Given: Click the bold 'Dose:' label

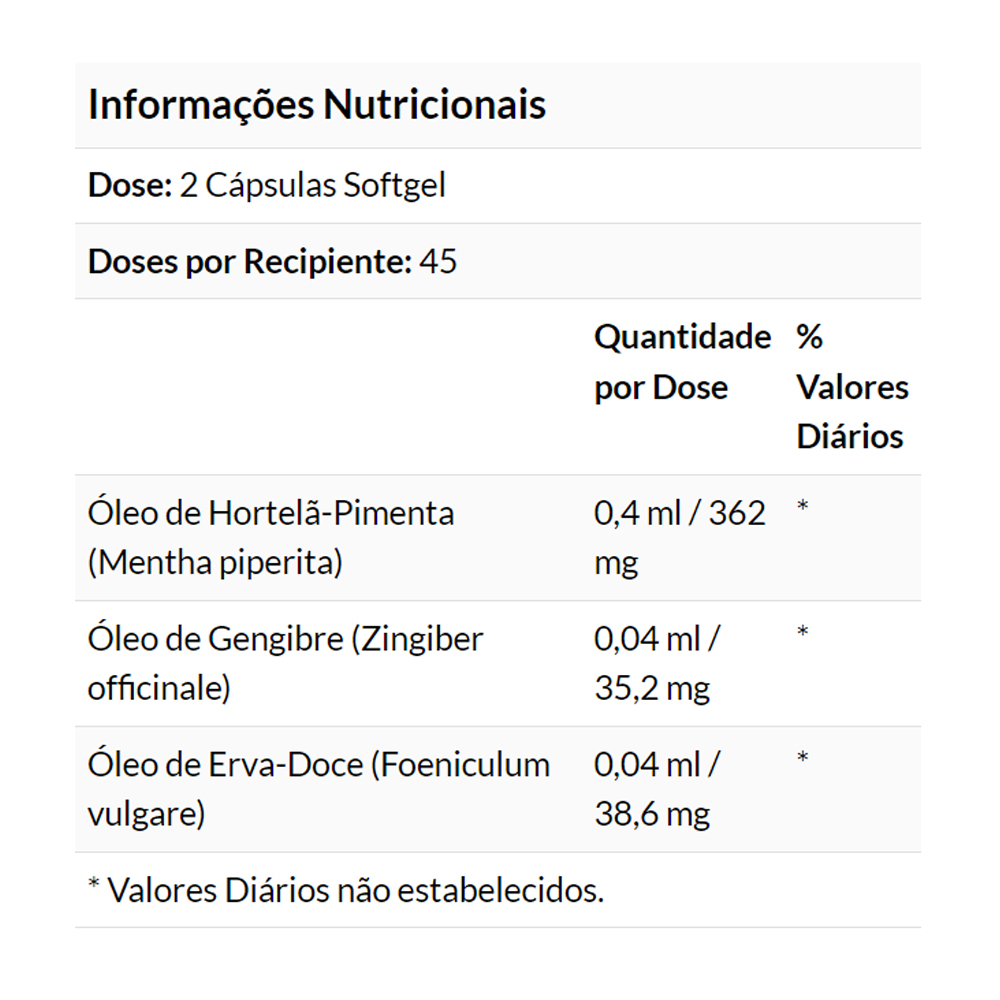Looking at the screenshot, I should 130,186.
